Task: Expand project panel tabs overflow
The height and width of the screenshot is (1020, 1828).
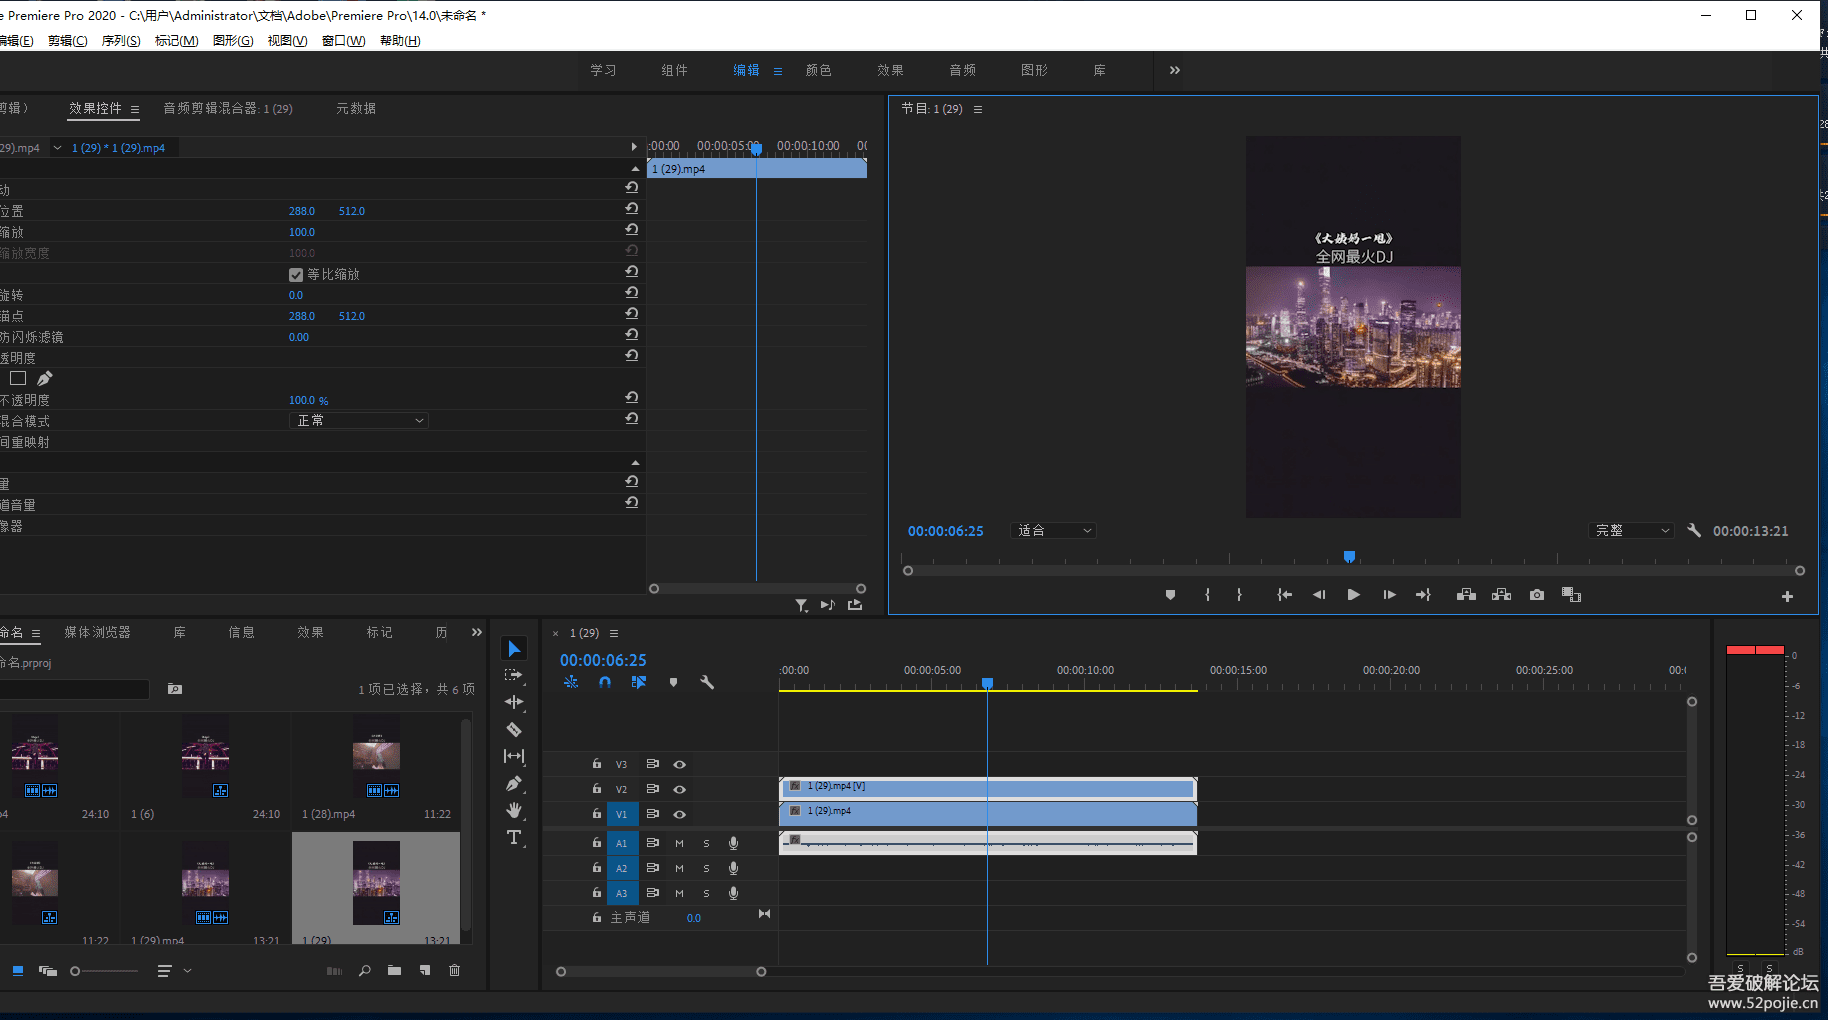Action: pyautogui.click(x=477, y=632)
